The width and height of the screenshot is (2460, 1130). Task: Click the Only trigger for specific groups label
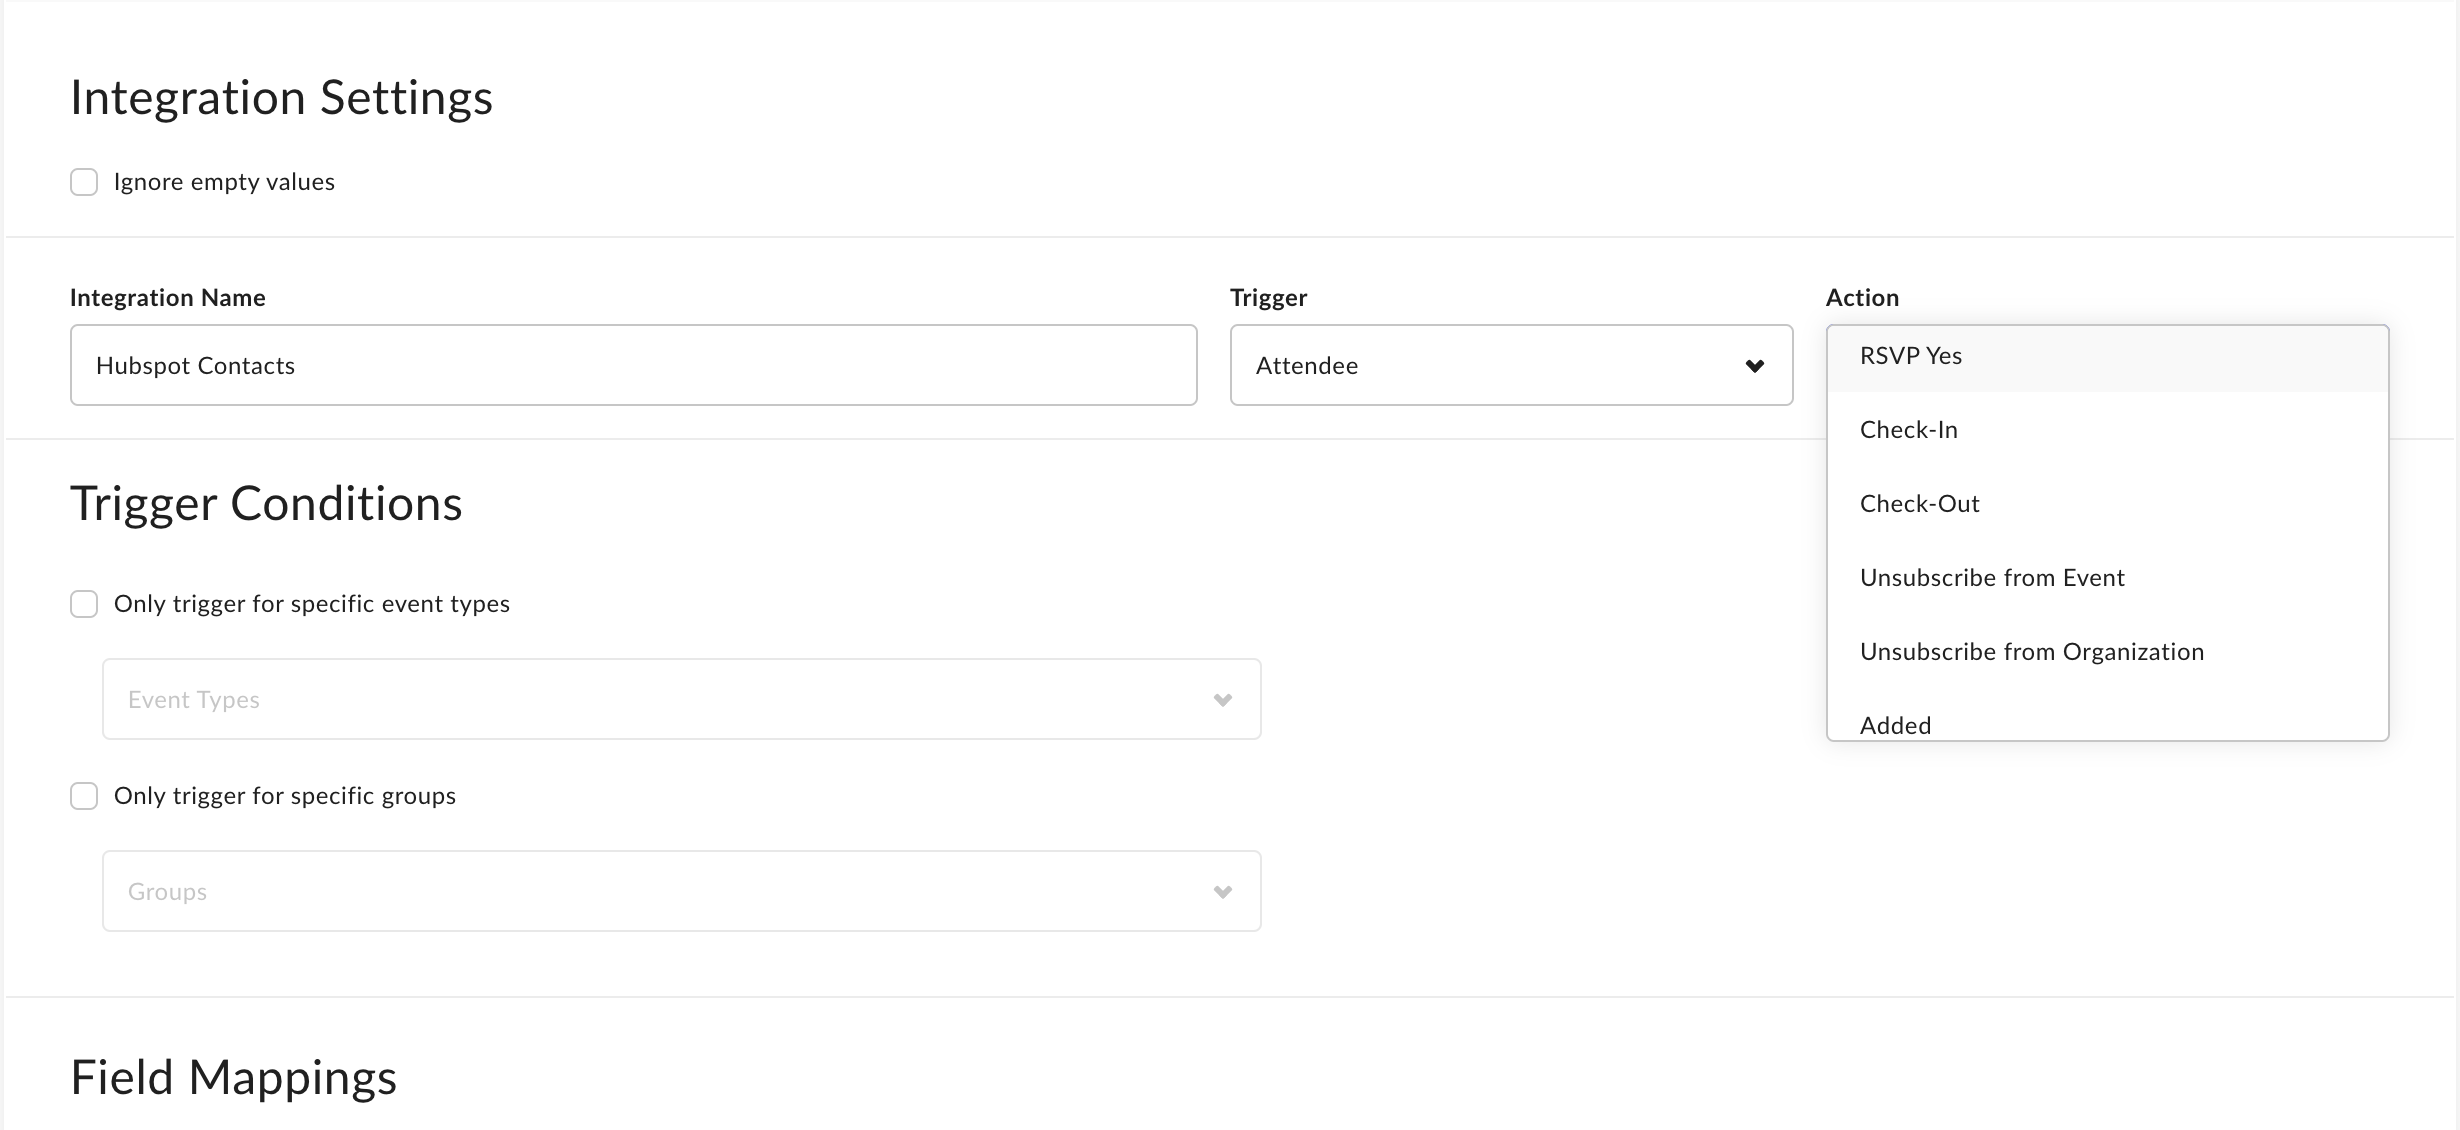285,796
